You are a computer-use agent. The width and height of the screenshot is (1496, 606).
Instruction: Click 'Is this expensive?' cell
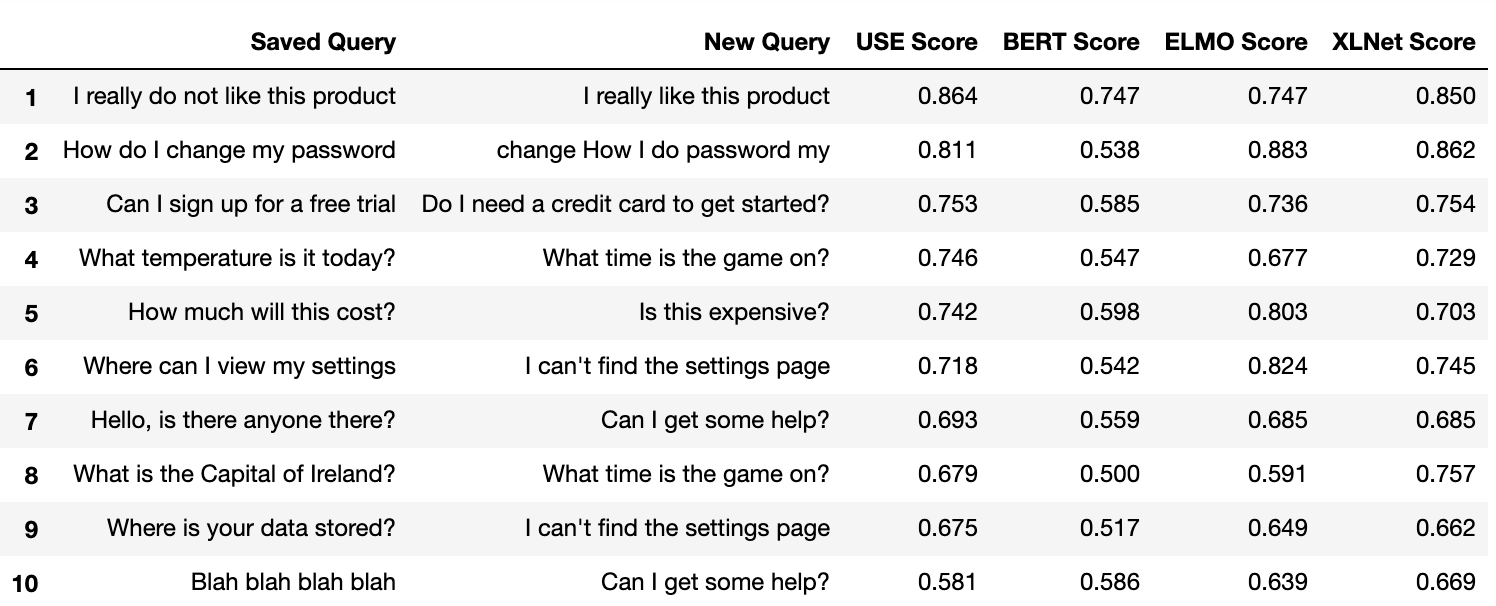click(734, 312)
